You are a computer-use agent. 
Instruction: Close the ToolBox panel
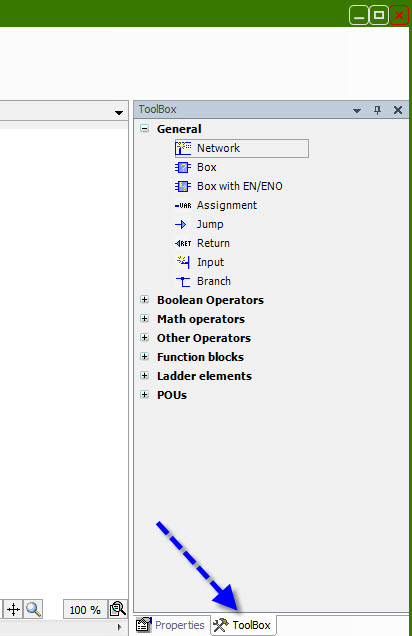(x=398, y=110)
